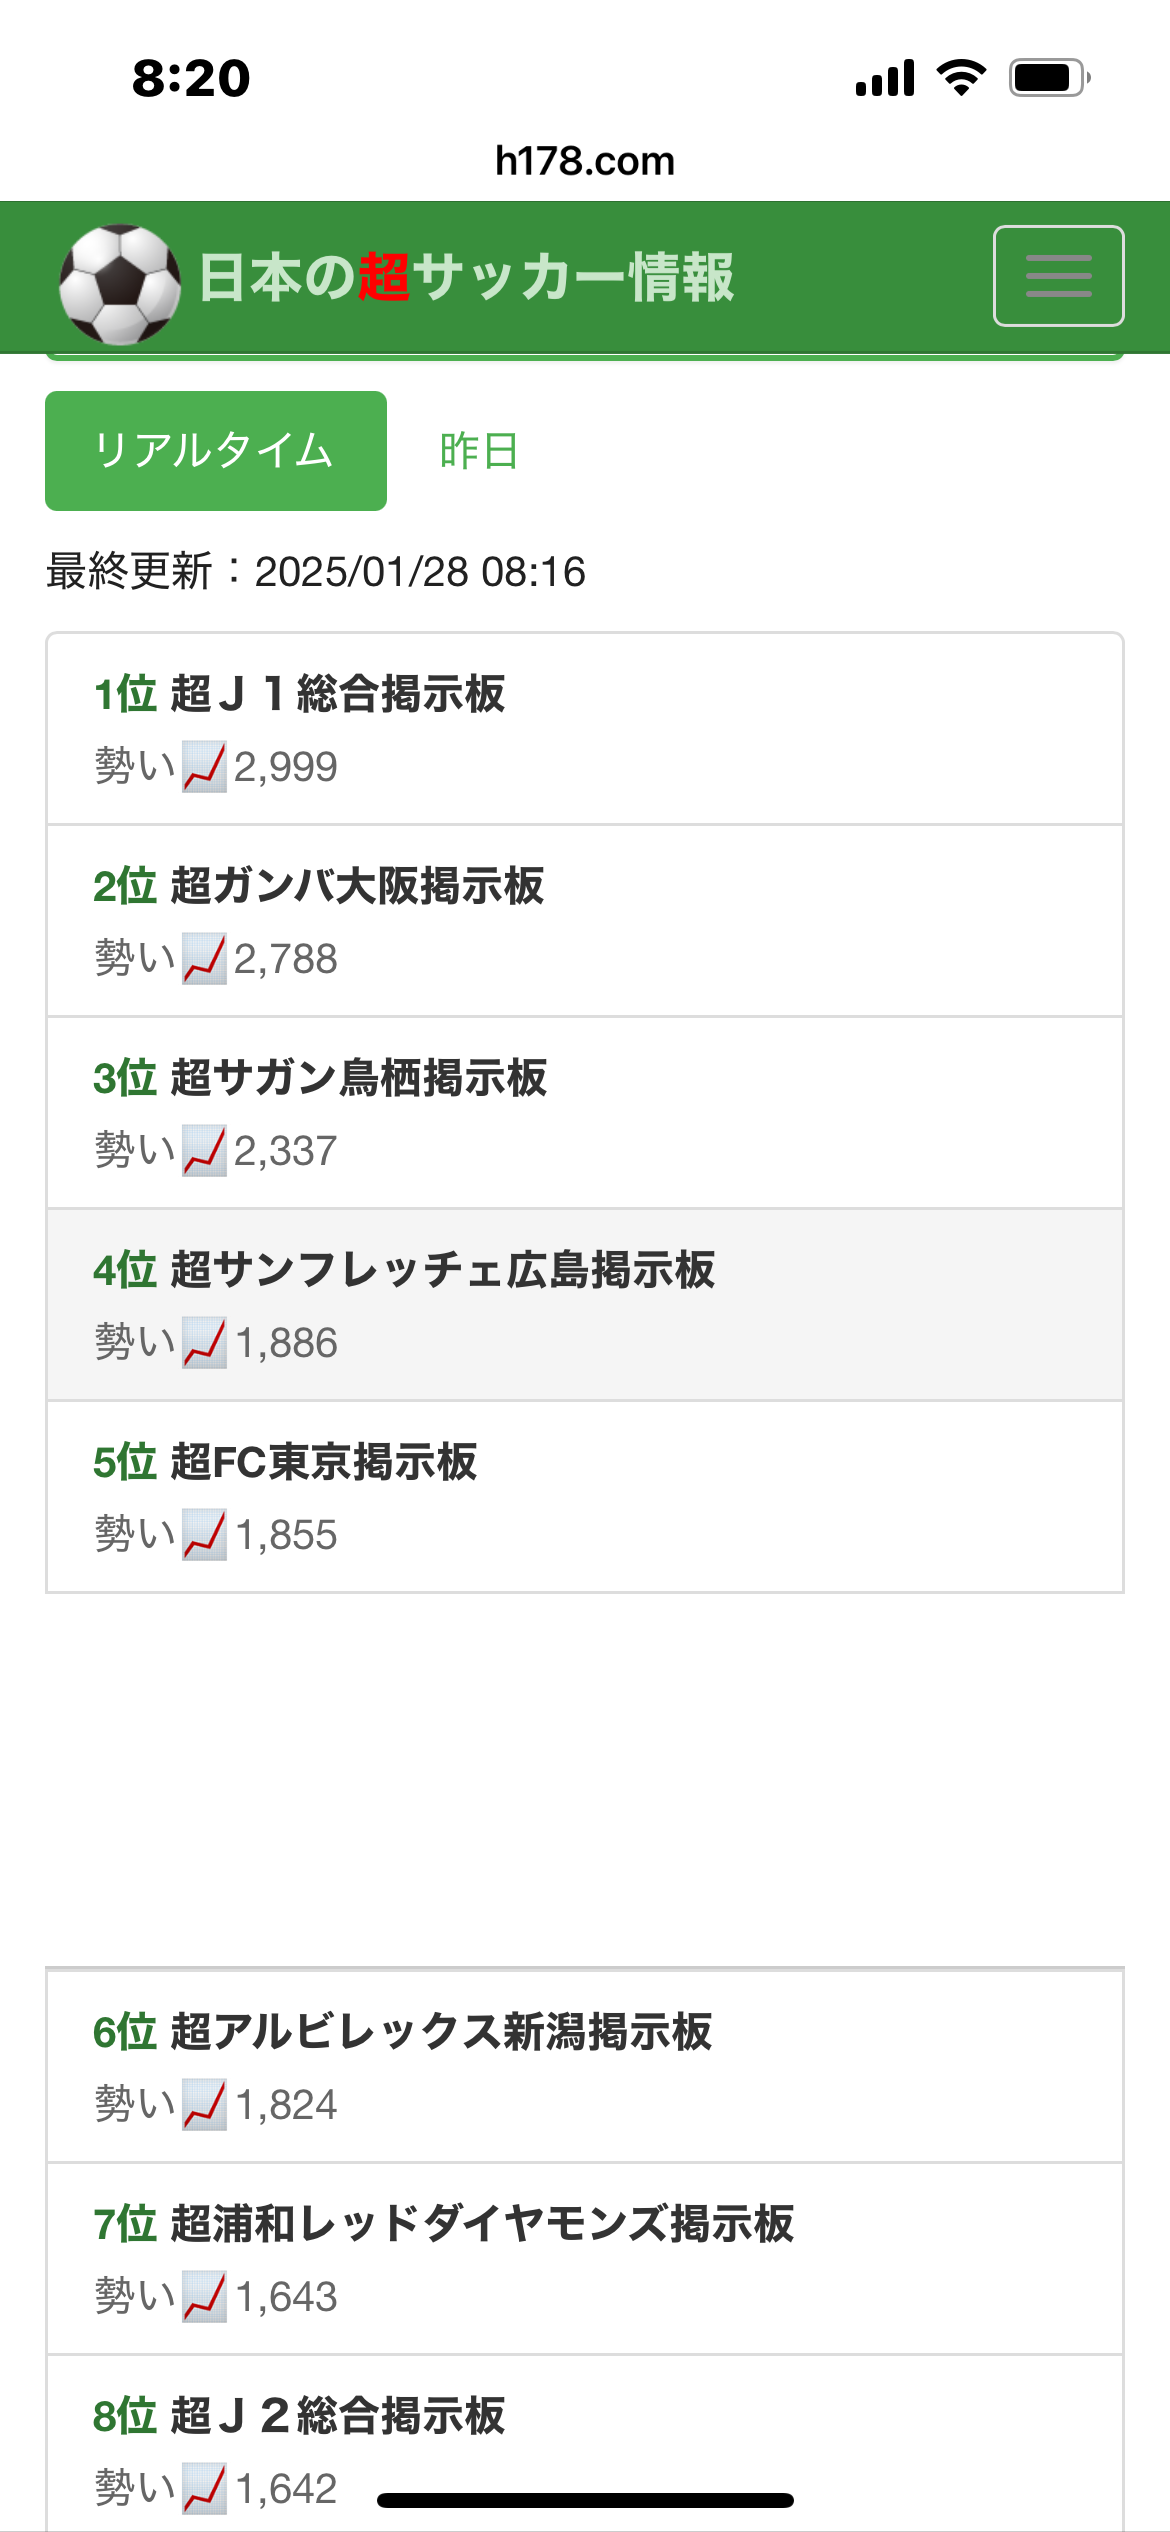Tap the 日本の超サッカー情報 site title
Image resolution: width=1170 pixels, height=2532 pixels.
(x=466, y=277)
